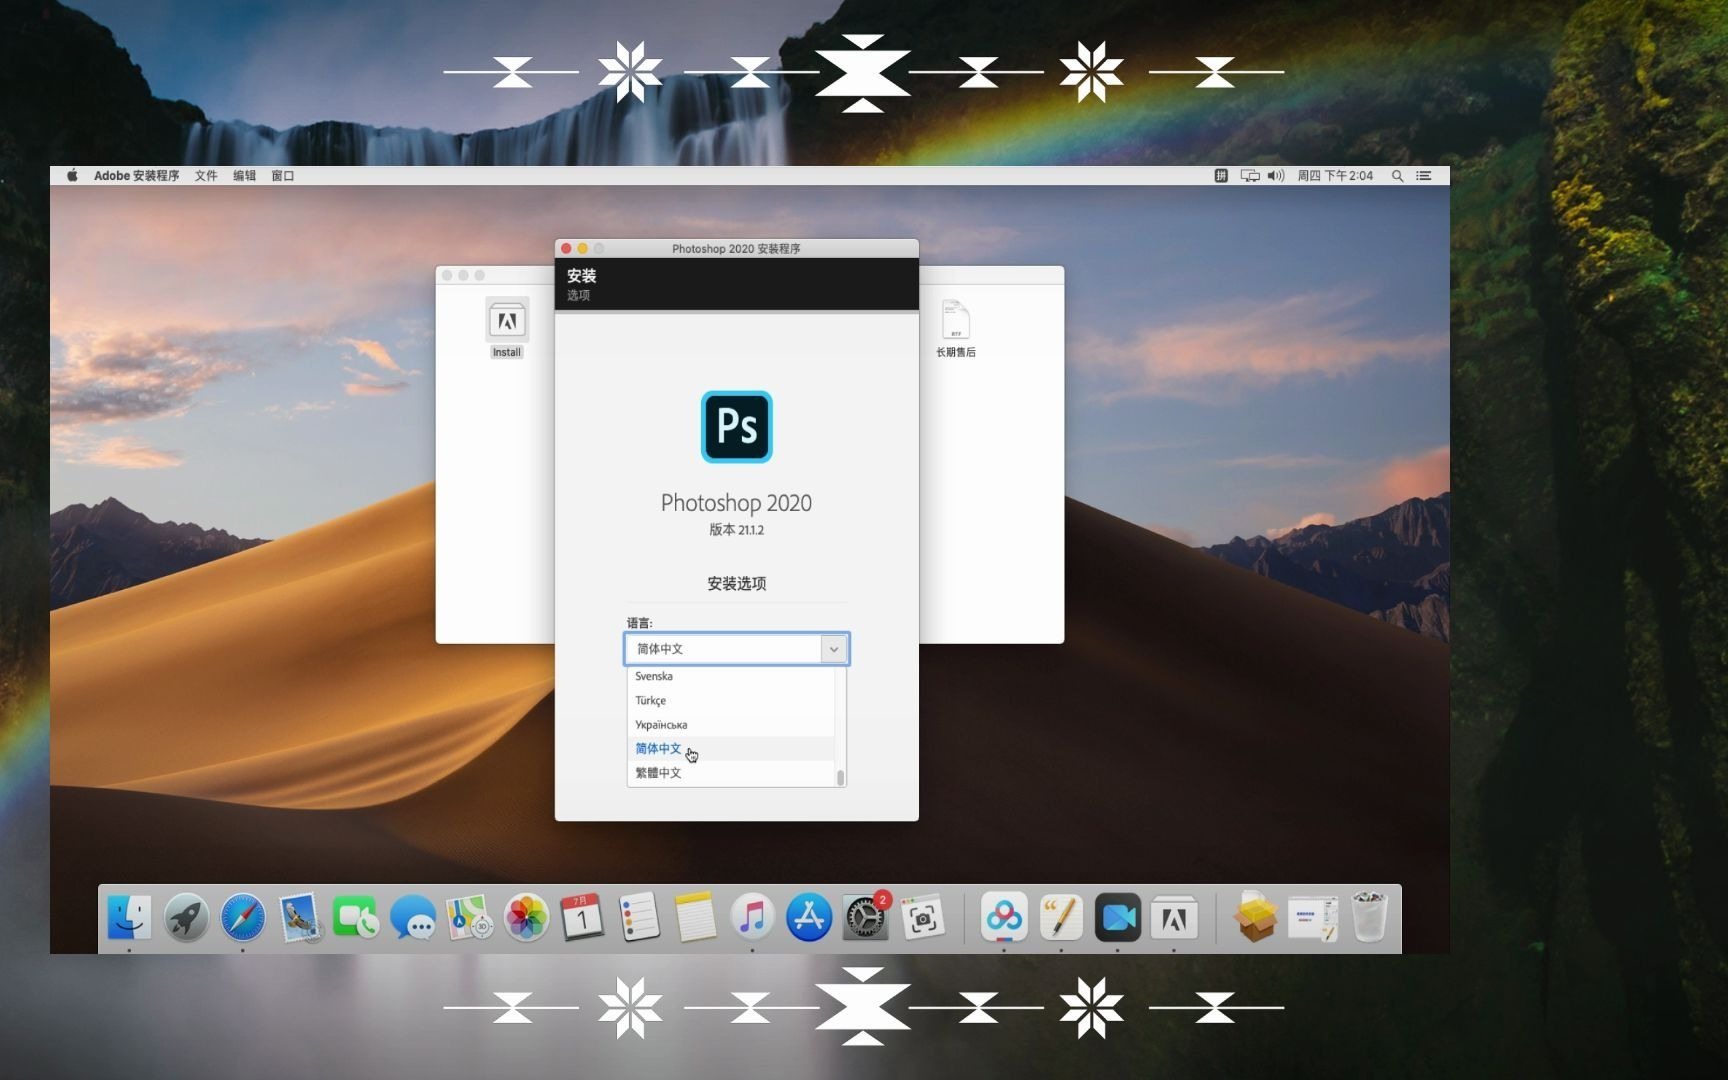Open Pages quote-and-pen icon in the Dock

[x=1061, y=917]
